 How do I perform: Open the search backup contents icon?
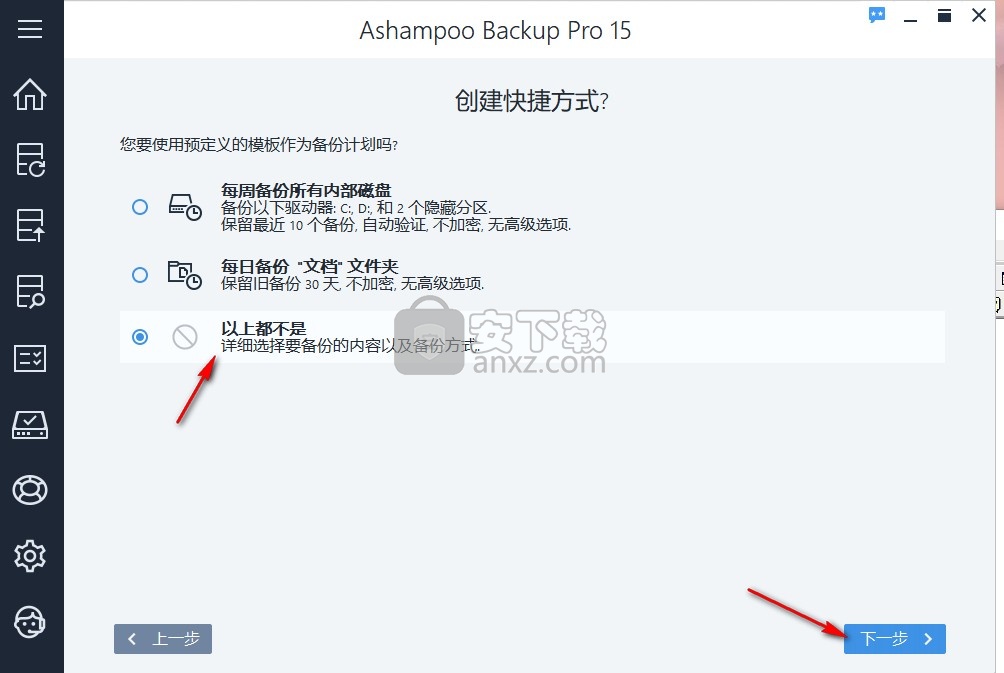point(30,291)
